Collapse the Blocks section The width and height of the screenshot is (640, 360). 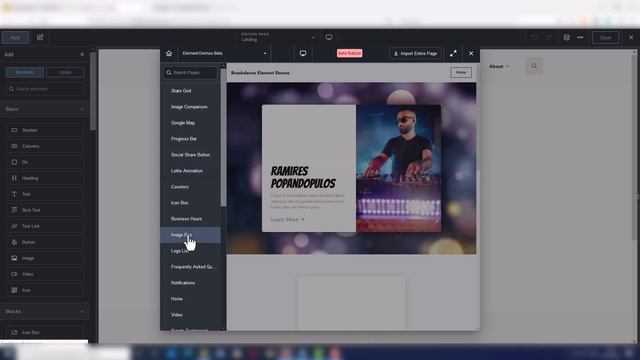pyautogui.click(x=82, y=311)
